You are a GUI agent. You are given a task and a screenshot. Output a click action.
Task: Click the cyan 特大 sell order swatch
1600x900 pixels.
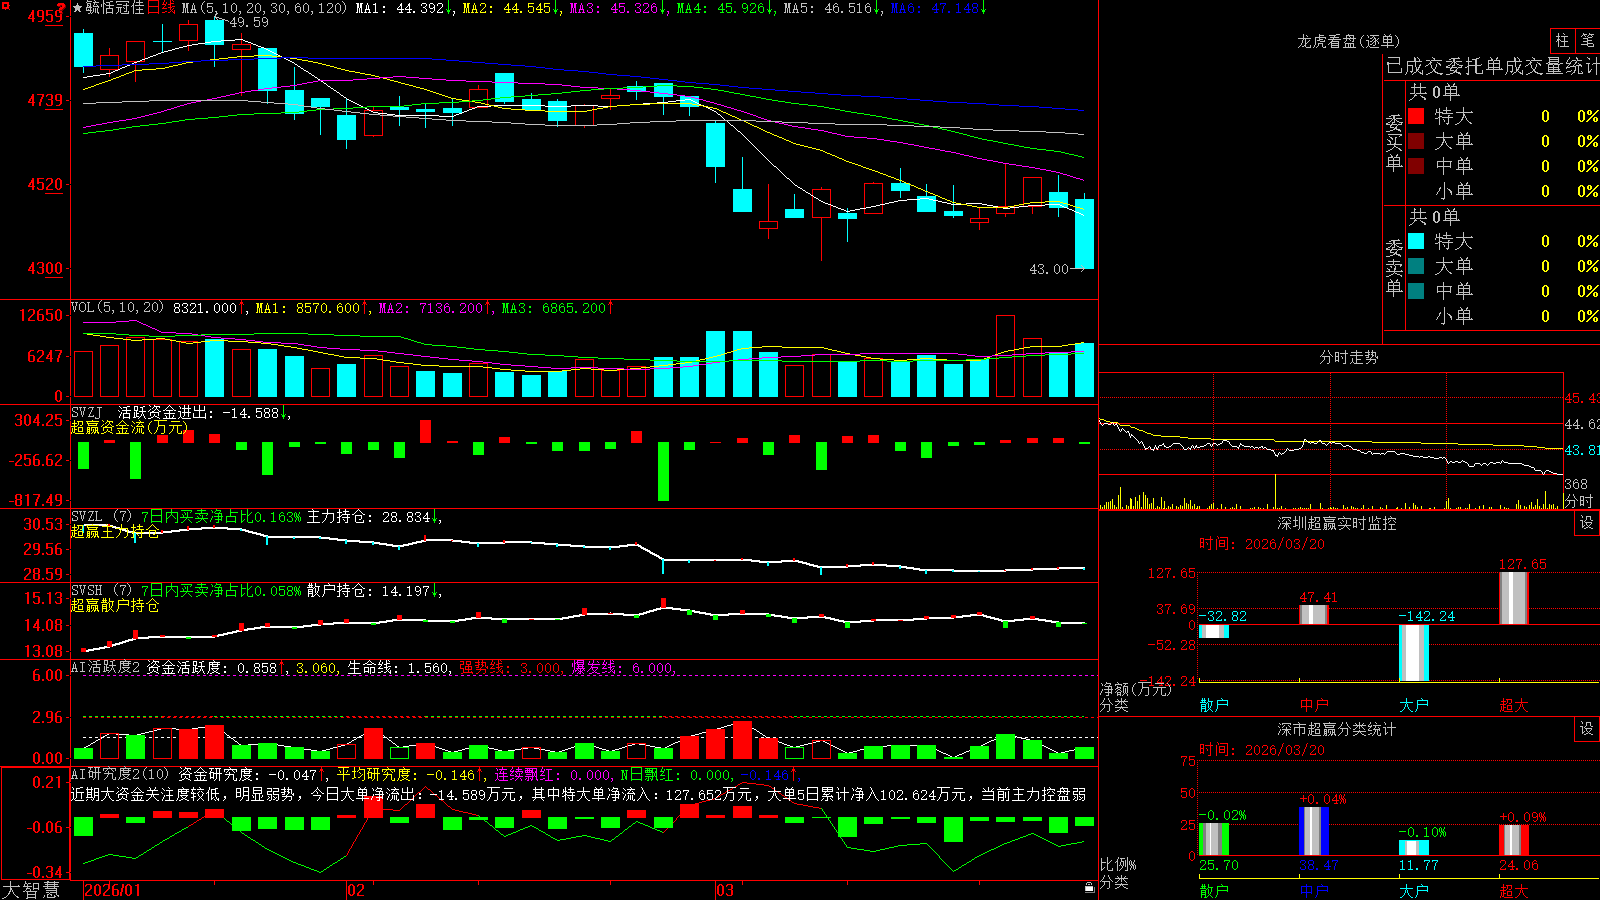pos(1416,241)
